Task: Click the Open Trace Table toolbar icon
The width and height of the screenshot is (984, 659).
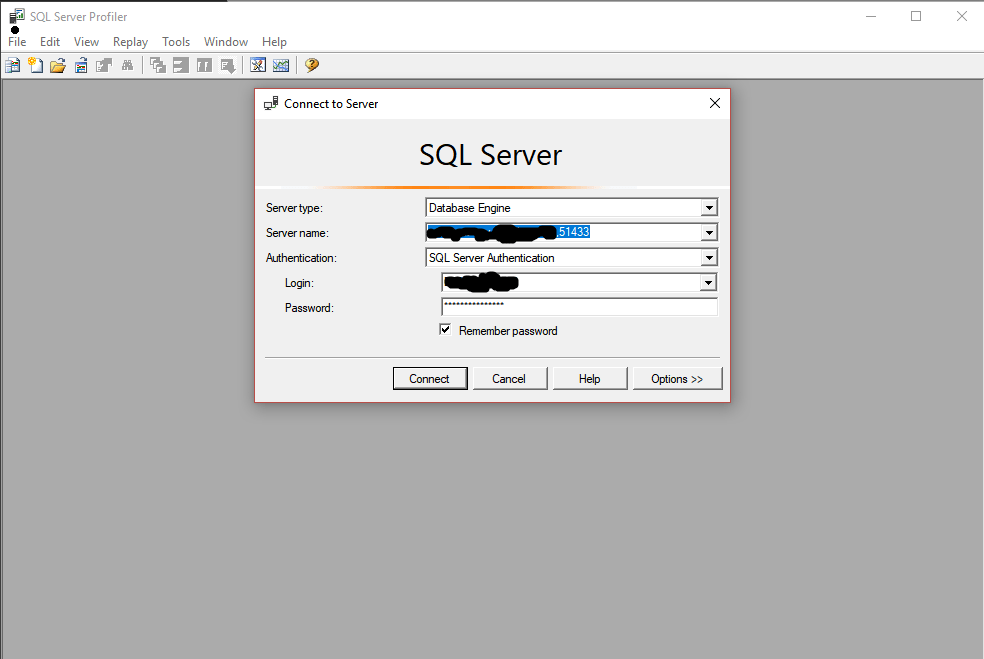Action: coord(81,65)
